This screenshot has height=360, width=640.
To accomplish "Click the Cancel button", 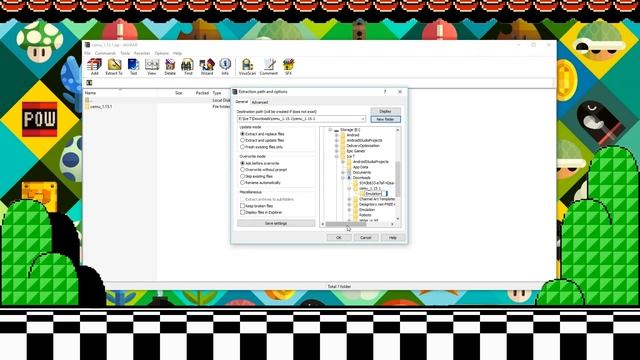I will (366, 238).
